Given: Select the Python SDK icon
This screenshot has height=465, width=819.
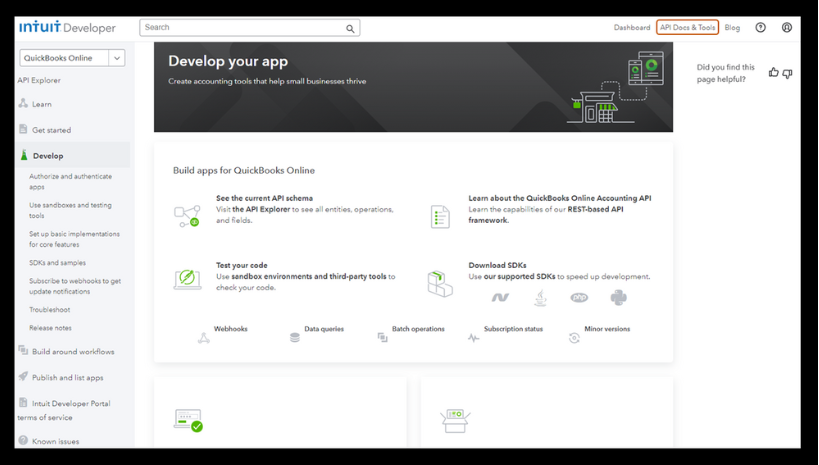Looking at the screenshot, I should 618,298.
